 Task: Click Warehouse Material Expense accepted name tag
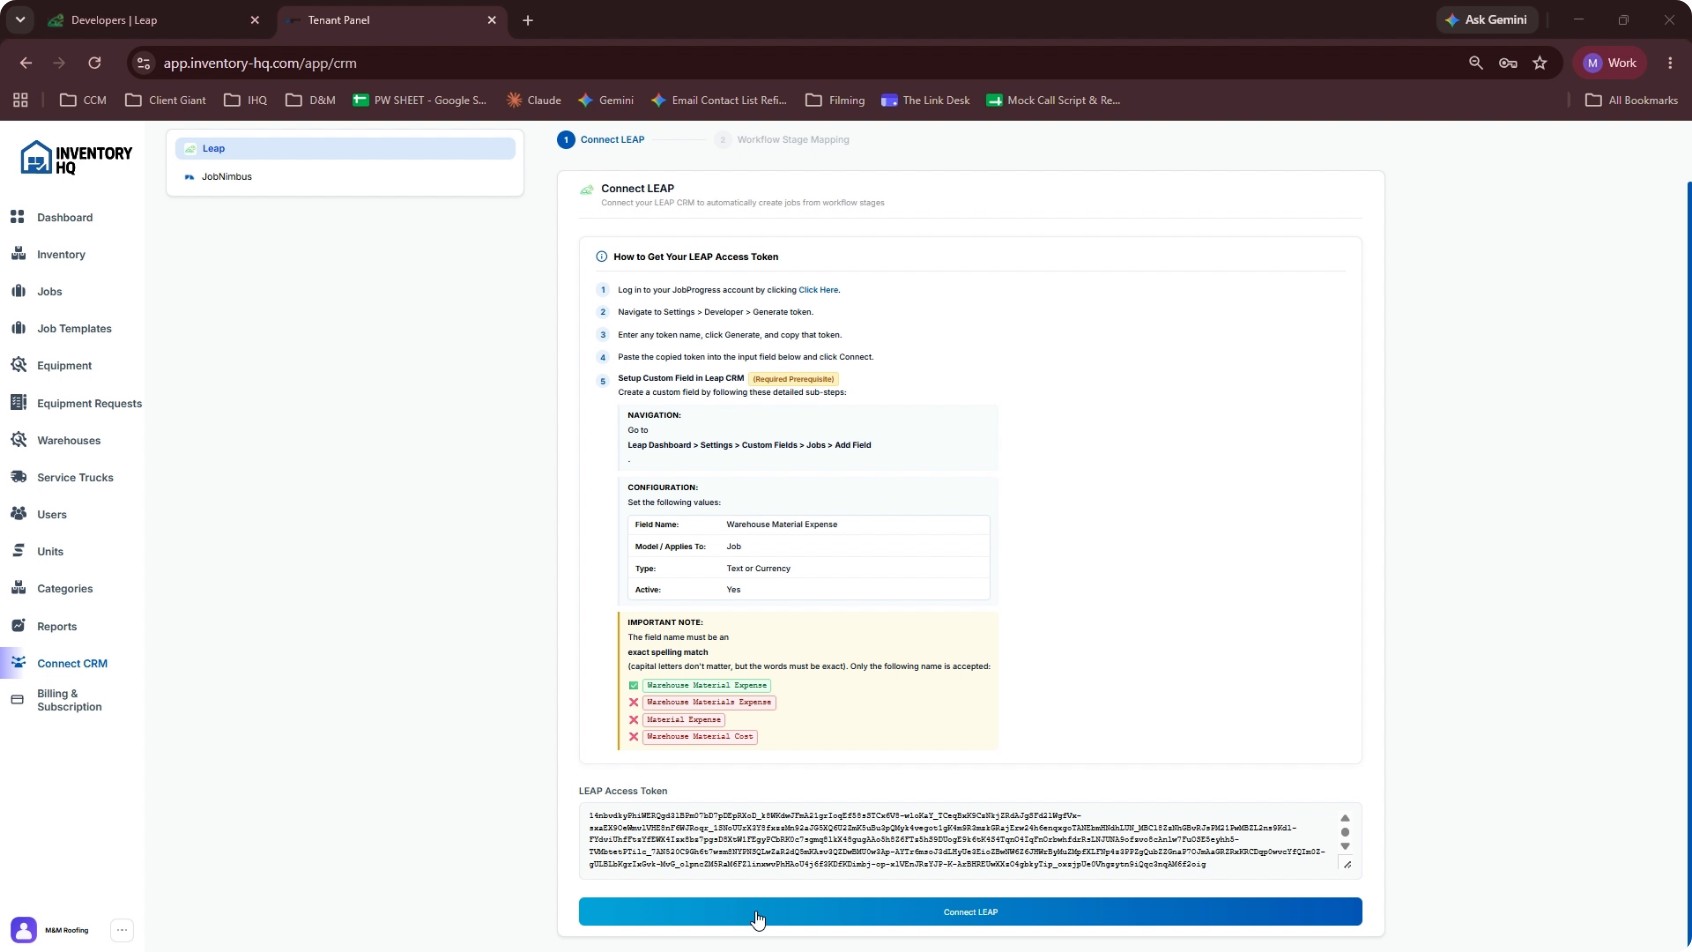click(x=707, y=686)
